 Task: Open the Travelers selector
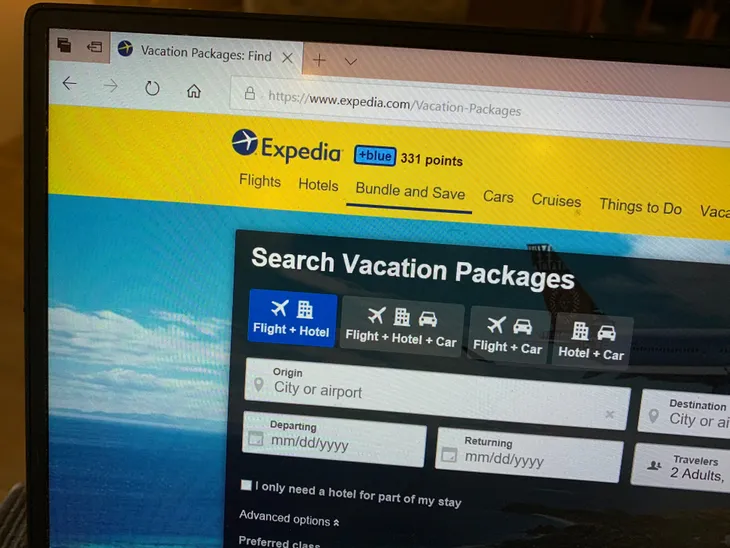coord(681,467)
